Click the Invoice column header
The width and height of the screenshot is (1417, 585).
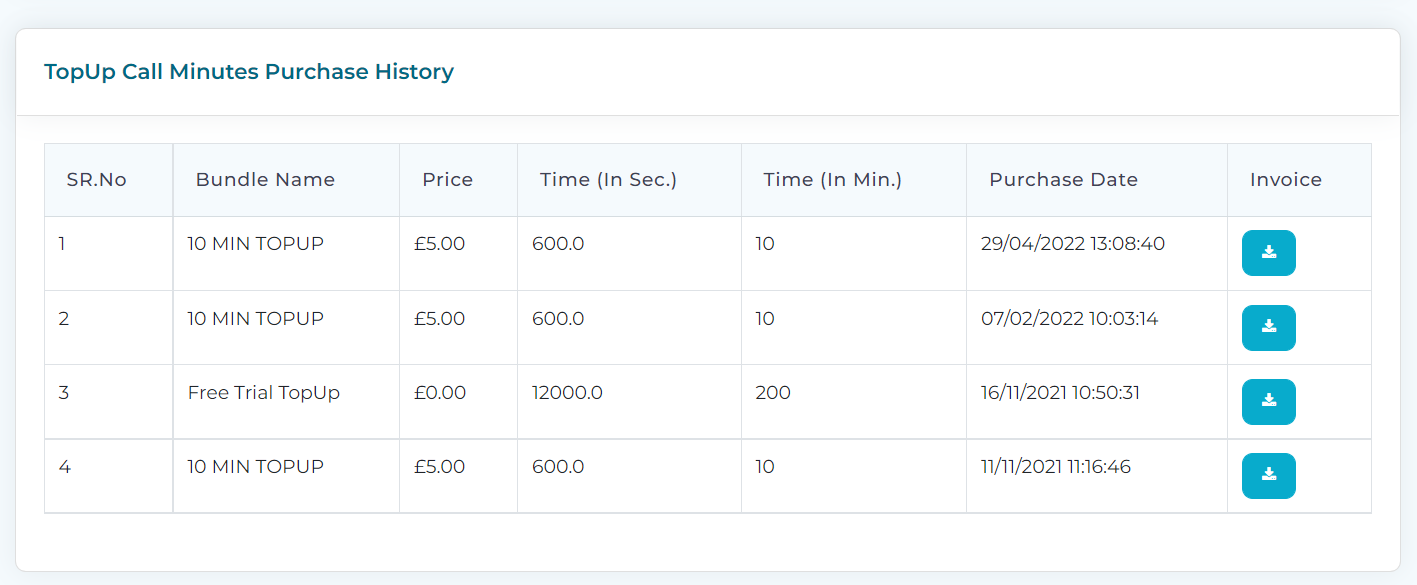[1286, 180]
